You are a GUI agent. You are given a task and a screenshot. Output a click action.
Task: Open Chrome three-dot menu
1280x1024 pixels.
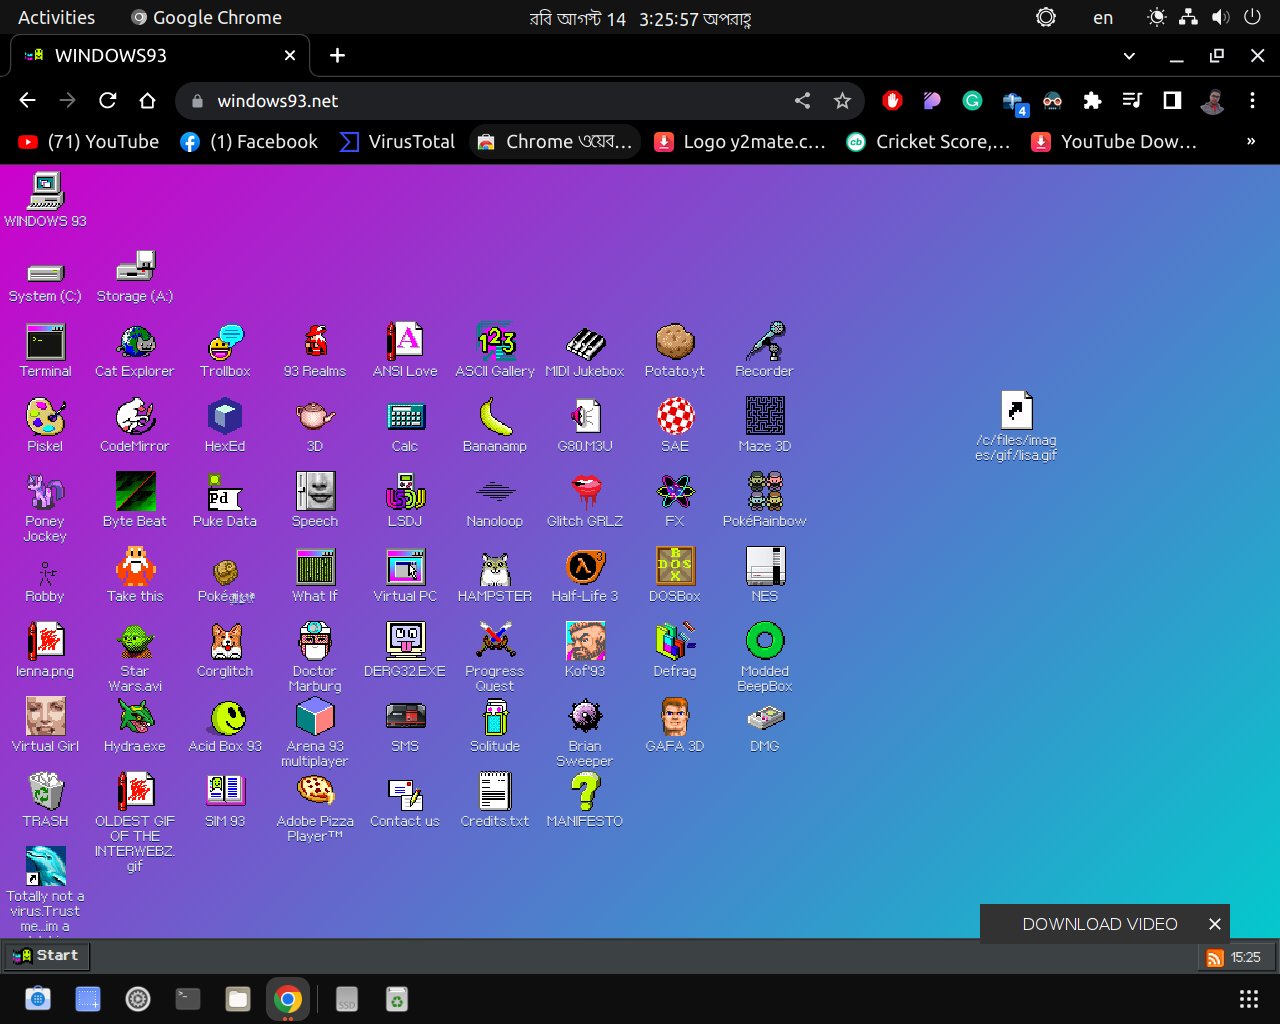click(x=1252, y=101)
